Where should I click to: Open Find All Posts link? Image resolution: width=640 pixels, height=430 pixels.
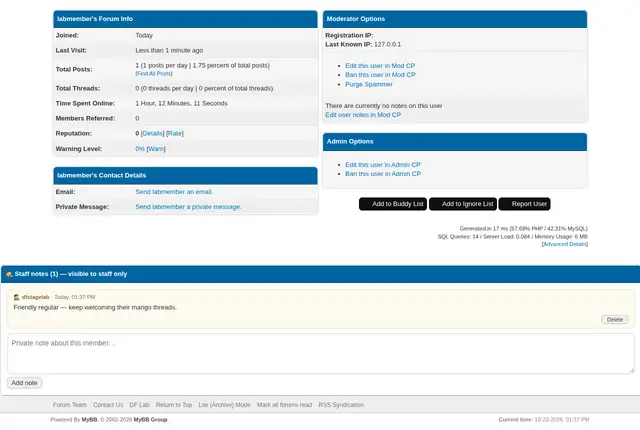pyautogui.click(x=154, y=74)
